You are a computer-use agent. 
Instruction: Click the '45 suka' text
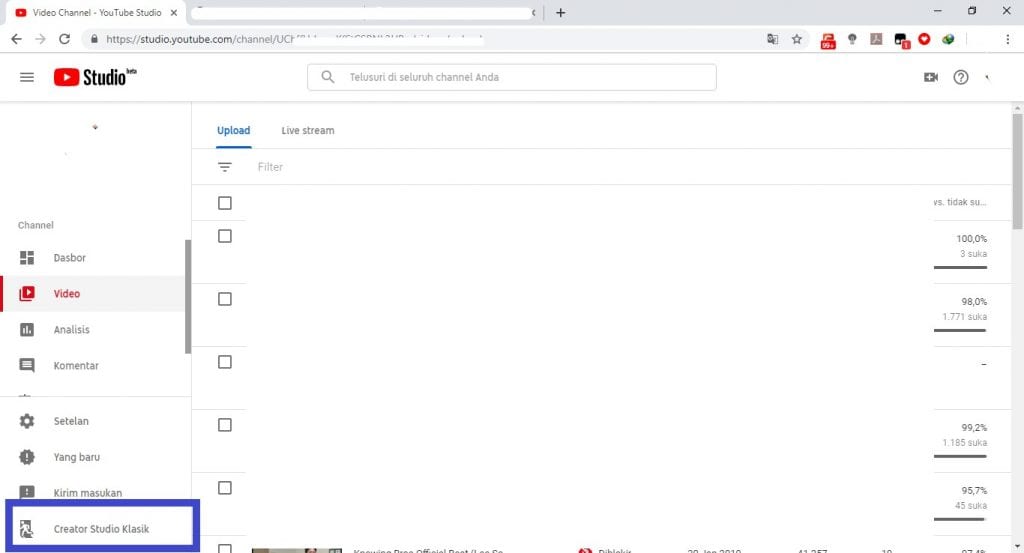[970, 505]
